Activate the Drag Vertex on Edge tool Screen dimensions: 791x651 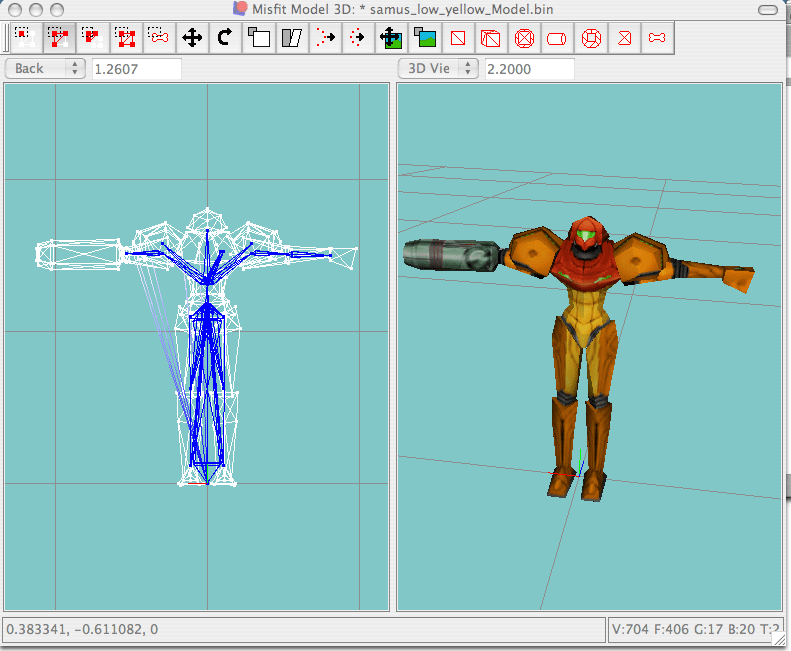pos(358,37)
